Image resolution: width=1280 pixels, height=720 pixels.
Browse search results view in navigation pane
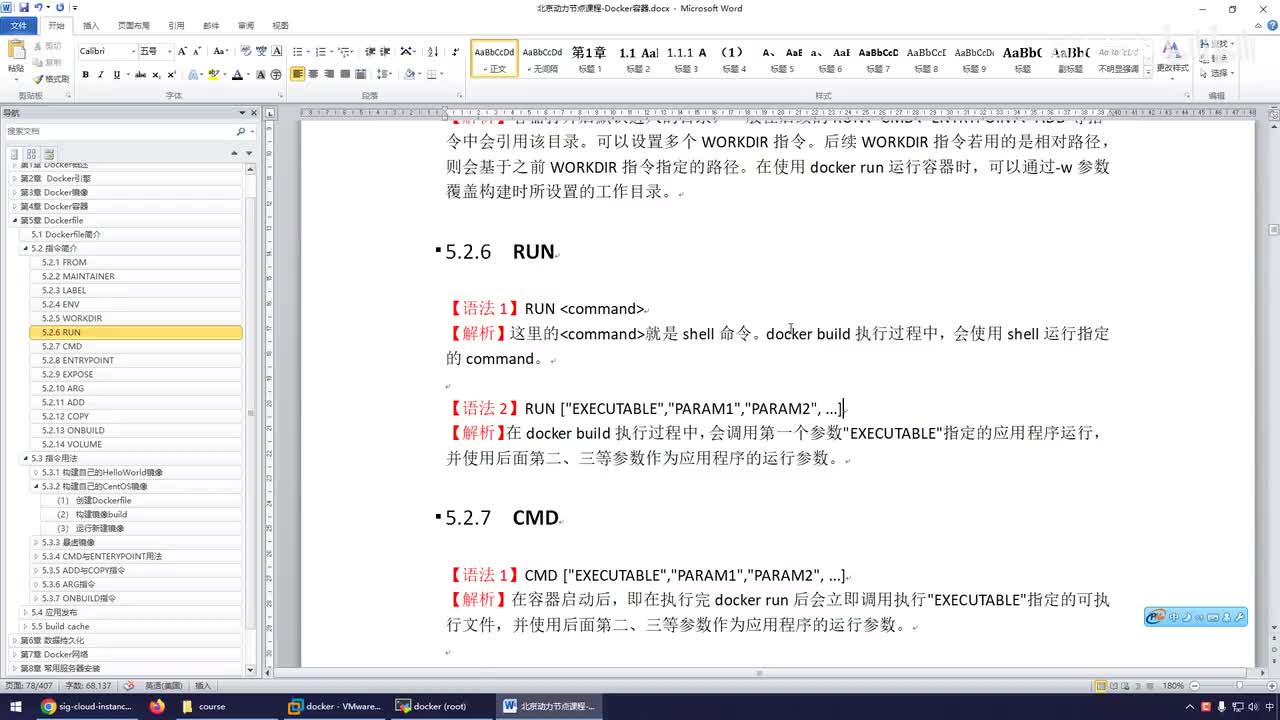[x=49, y=153]
